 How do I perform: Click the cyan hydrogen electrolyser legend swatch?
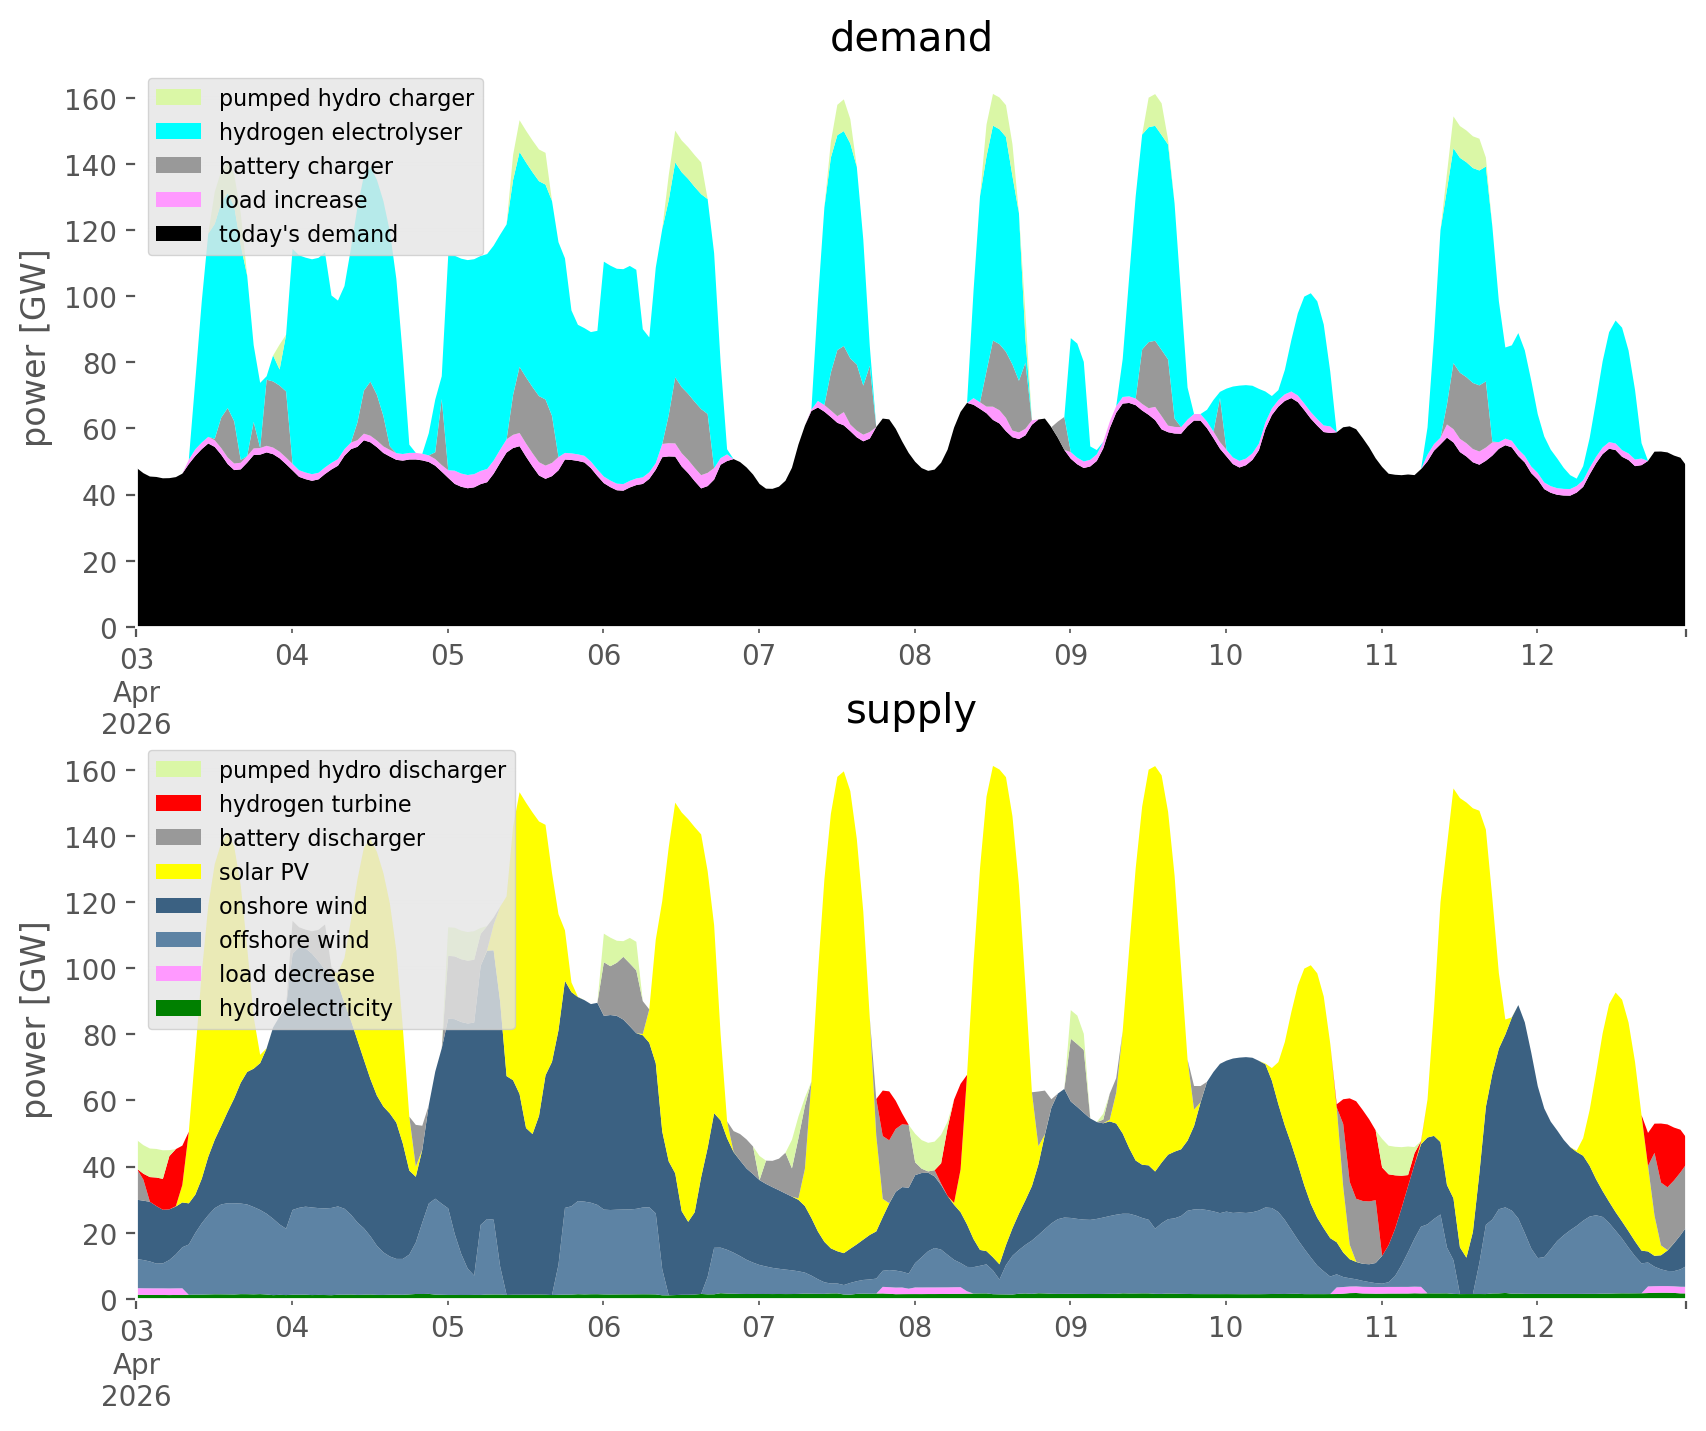click(x=179, y=132)
